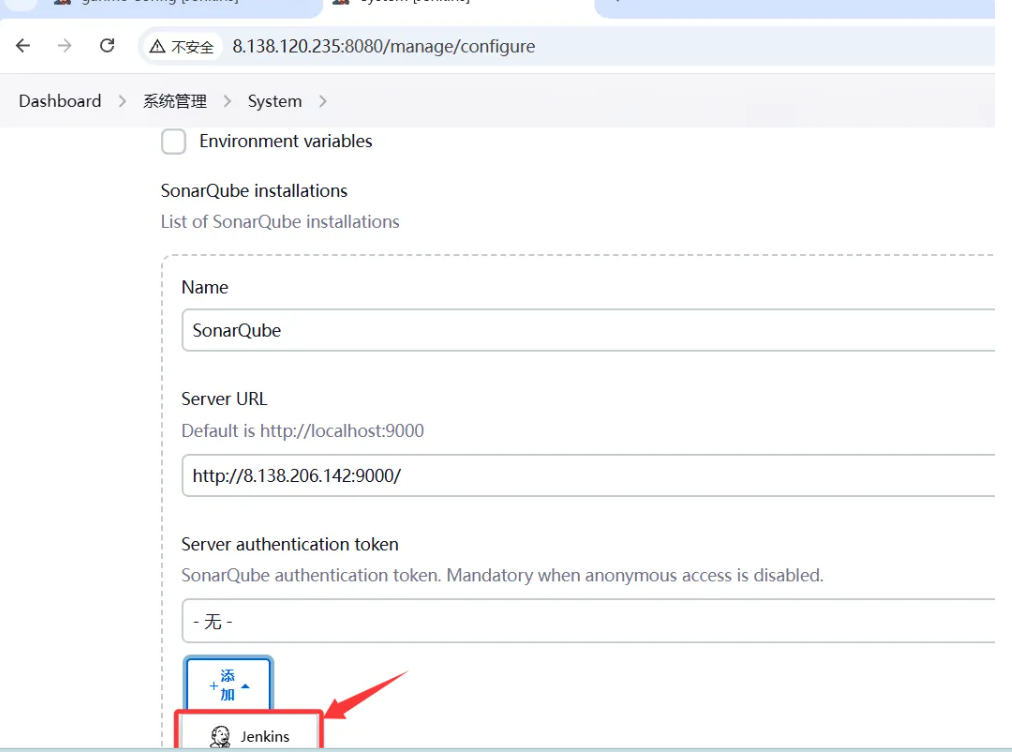Open the server authentication token dropdown

click(x=588, y=621)
